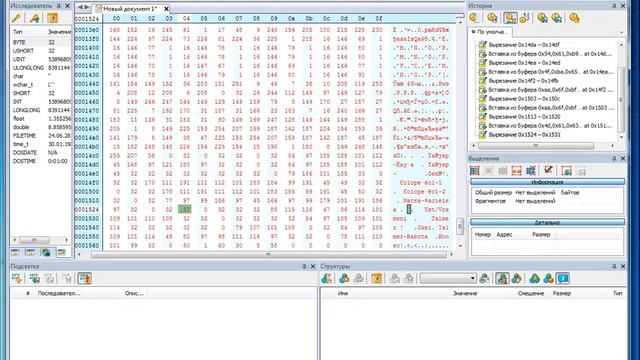Open the second bottom tab of the Исследователь panel
This screenshot has height=360, width=640.
[x=31, y=253]
